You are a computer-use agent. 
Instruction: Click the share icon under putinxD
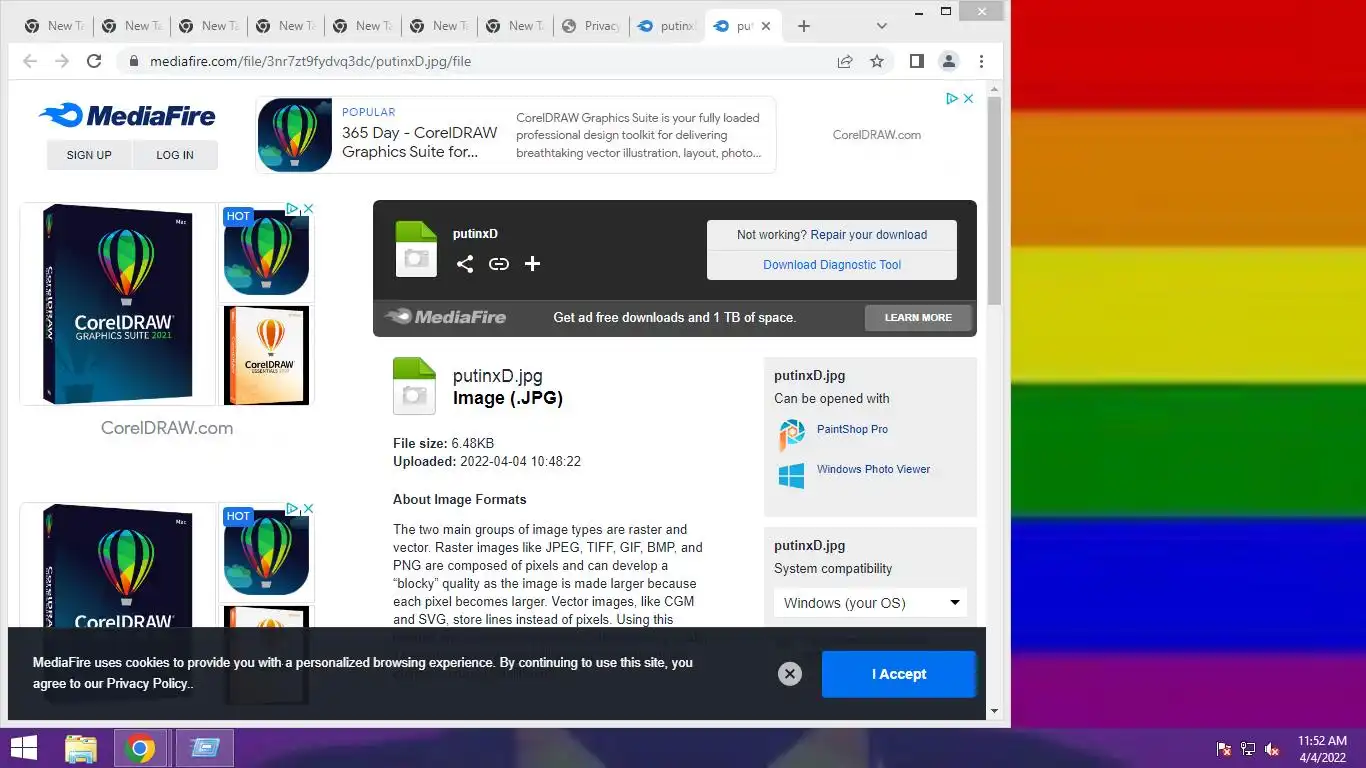[x=465, y=264]
